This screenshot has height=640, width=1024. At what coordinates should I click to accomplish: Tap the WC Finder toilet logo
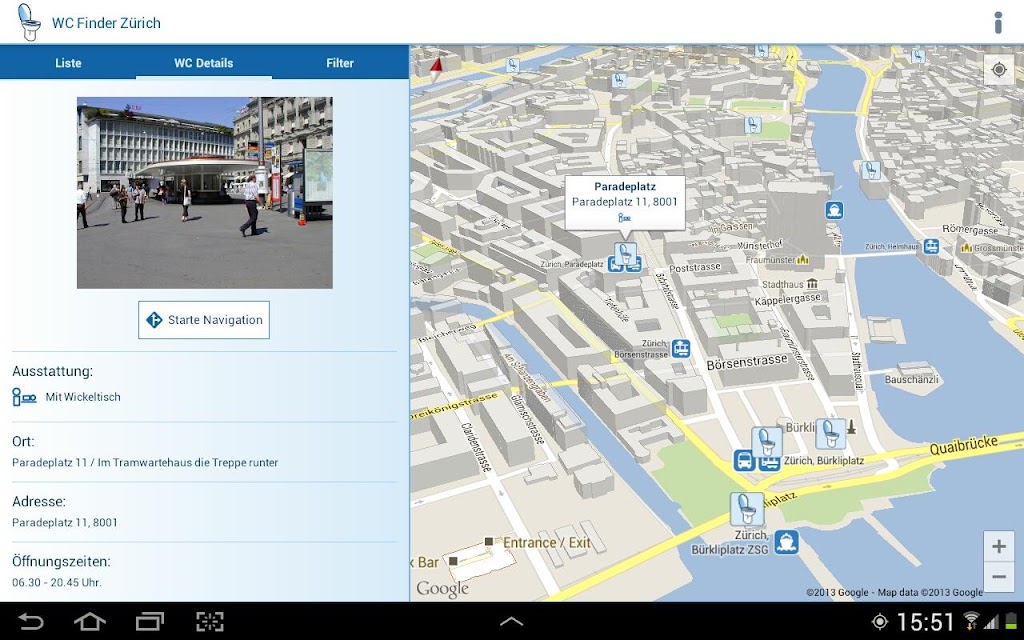[x=27, y=22]
